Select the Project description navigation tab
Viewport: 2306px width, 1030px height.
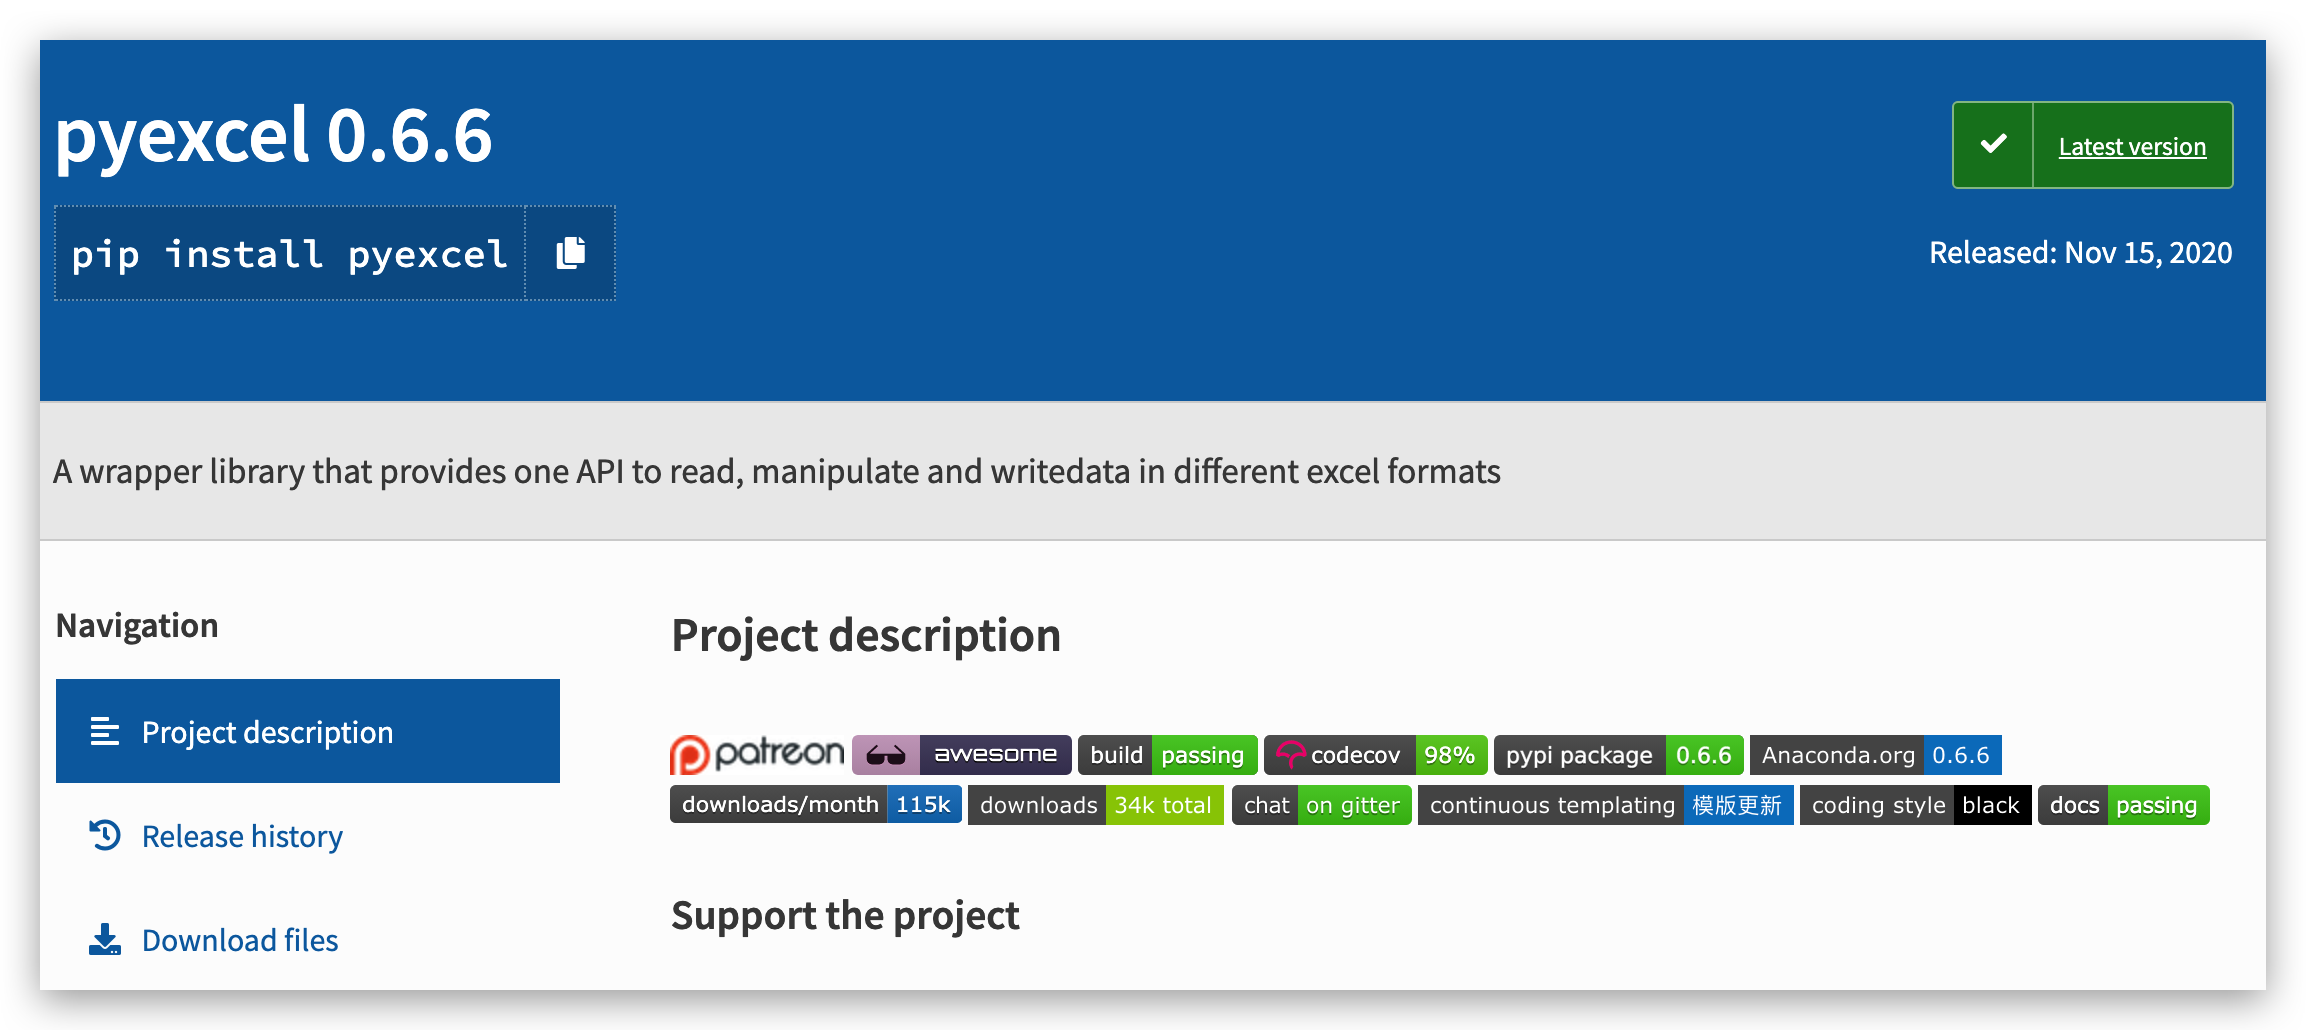[x=308, y=731]
